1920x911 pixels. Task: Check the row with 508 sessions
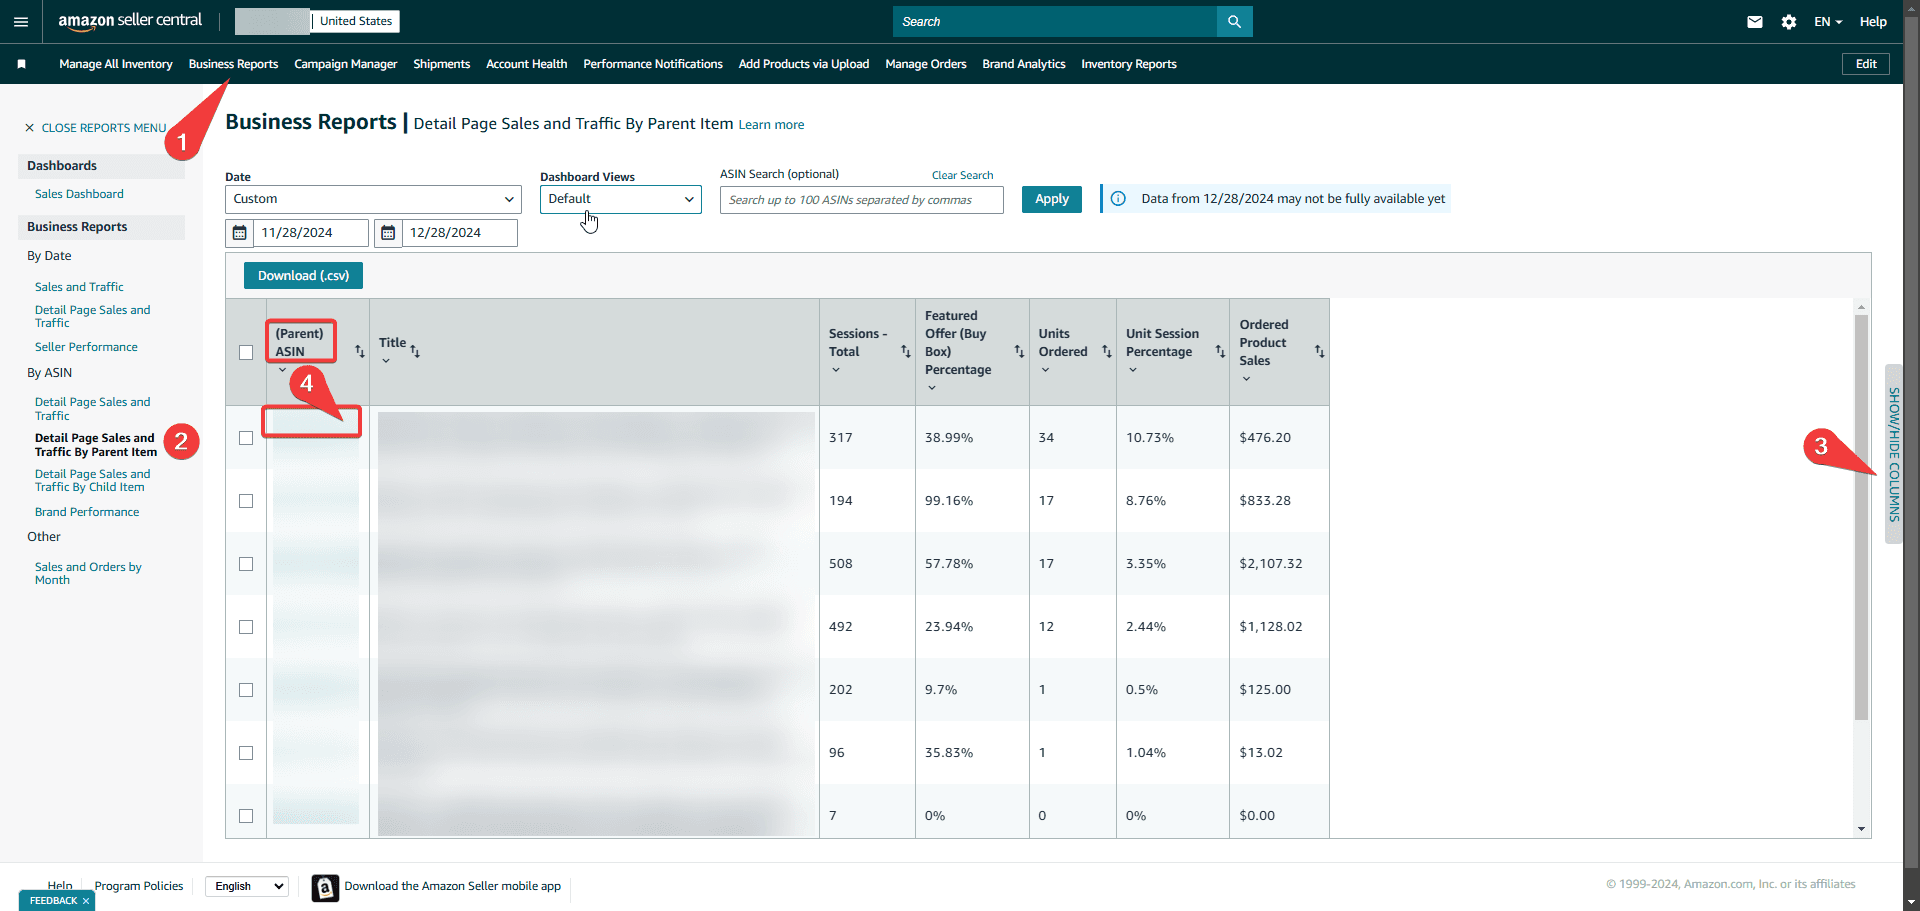click(x=246, y=564)
